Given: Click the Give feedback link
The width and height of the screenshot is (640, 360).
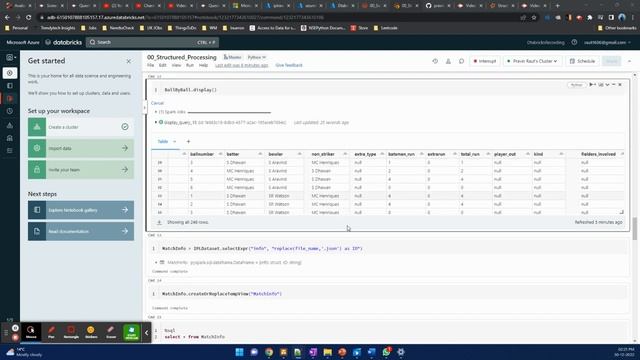Looking at the screenshot, I should 289,65.
